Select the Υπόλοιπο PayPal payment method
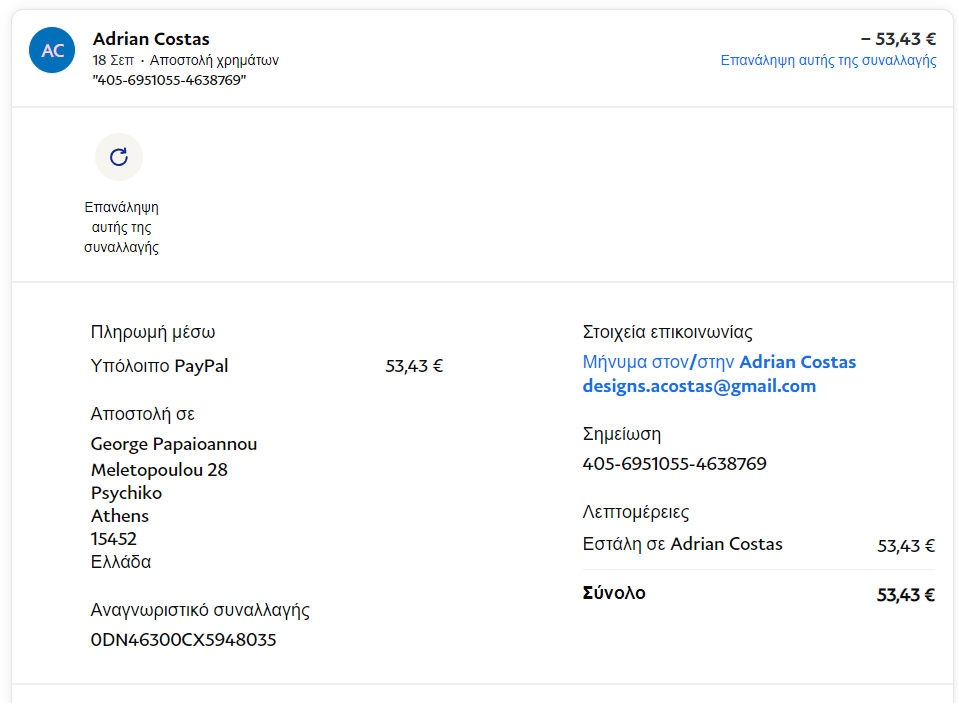This screenshot has height=703, width=958. [x=159, y=366]
